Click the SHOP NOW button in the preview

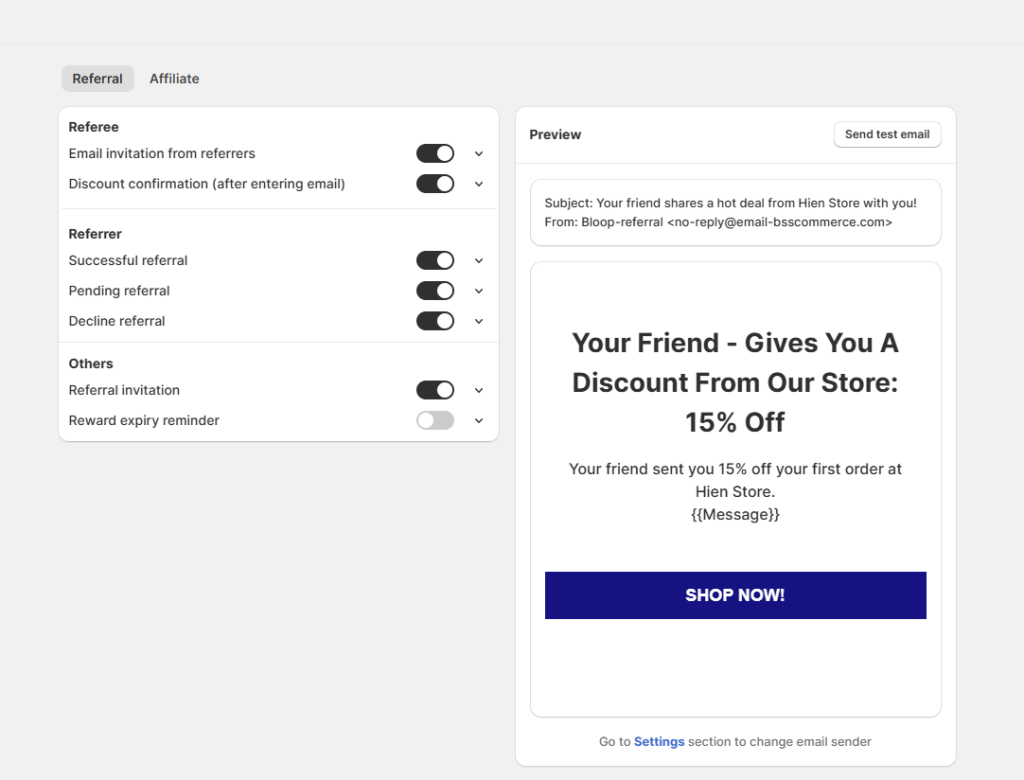(735, 594)
